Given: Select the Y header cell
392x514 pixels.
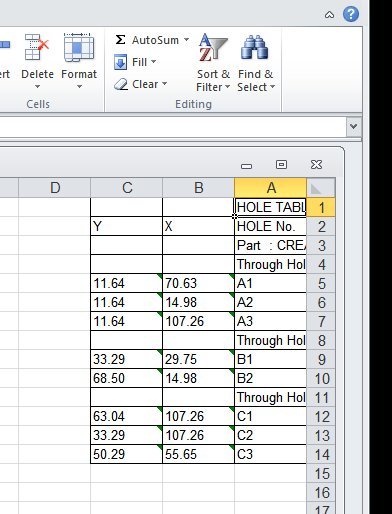Looking at the screenshot, I should pos(126,226).
